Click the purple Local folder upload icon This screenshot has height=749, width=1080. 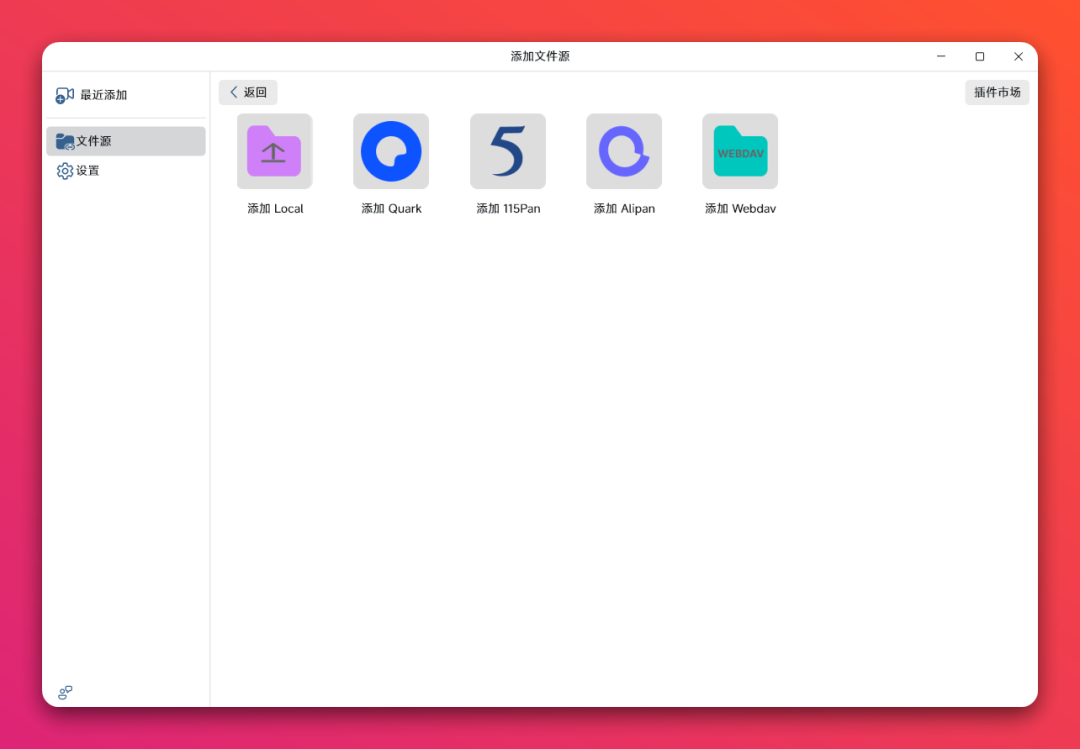(x=274, y=151)
